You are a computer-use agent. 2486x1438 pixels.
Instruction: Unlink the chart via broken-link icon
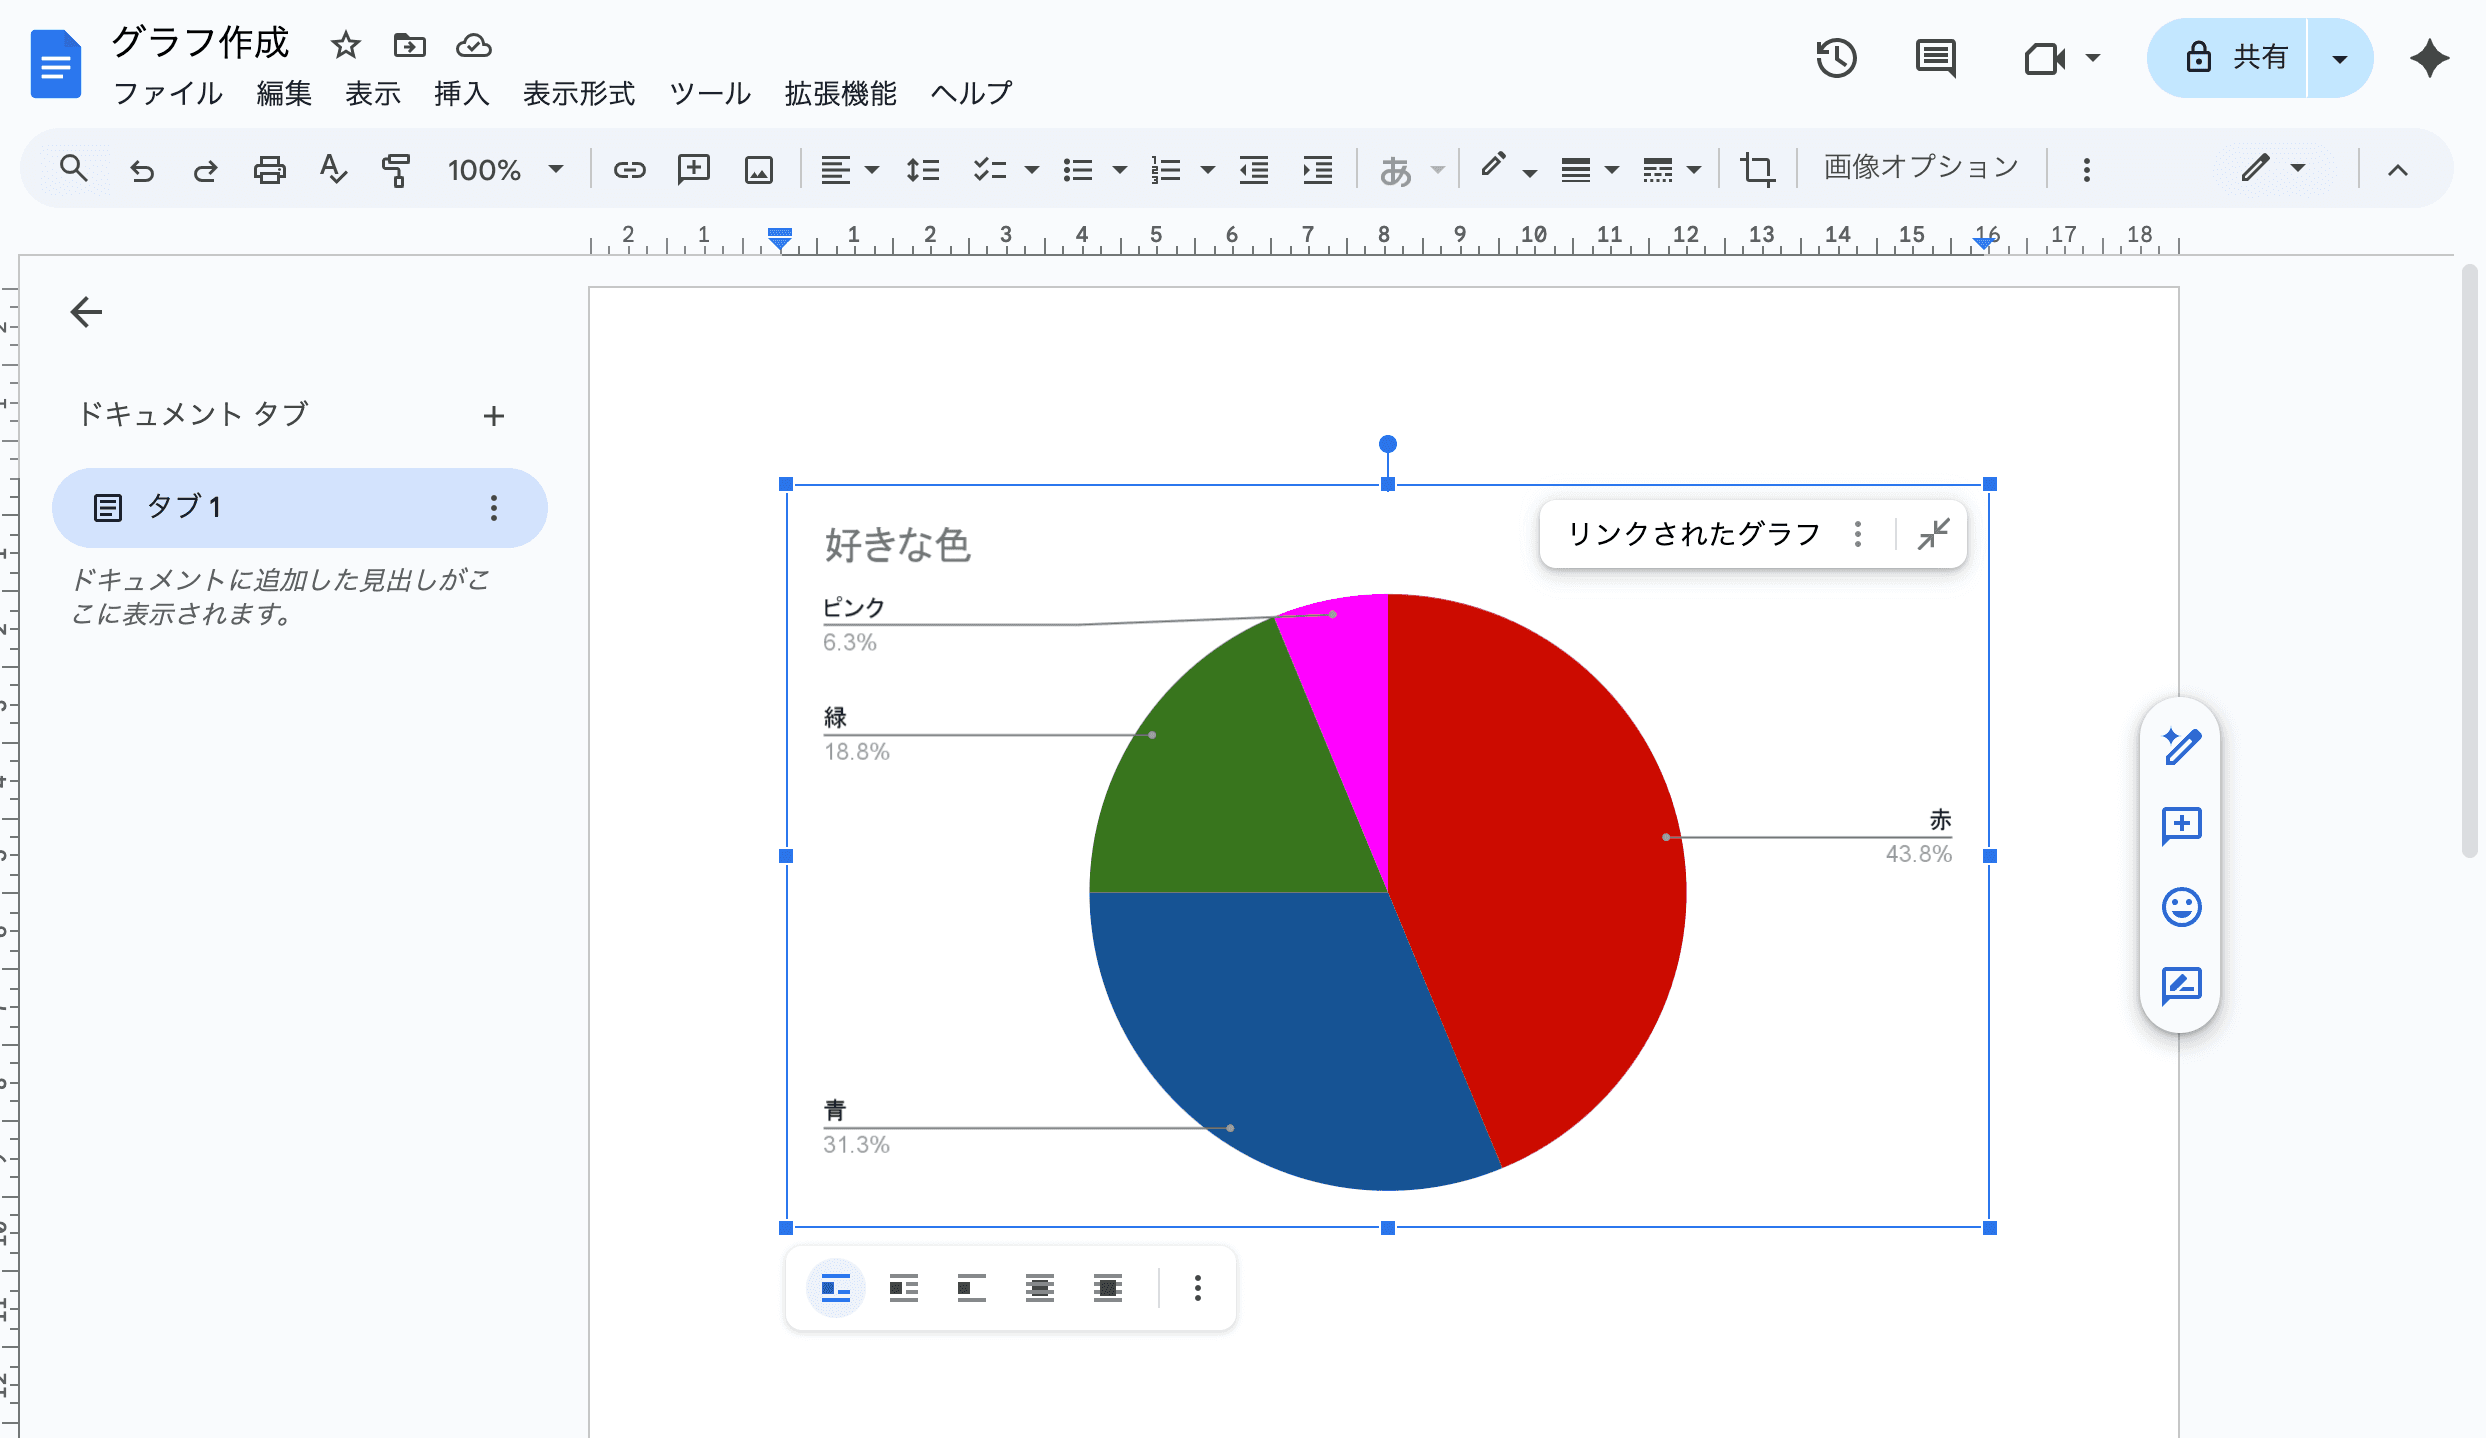pyautogui.click(x=1933, y=534)
